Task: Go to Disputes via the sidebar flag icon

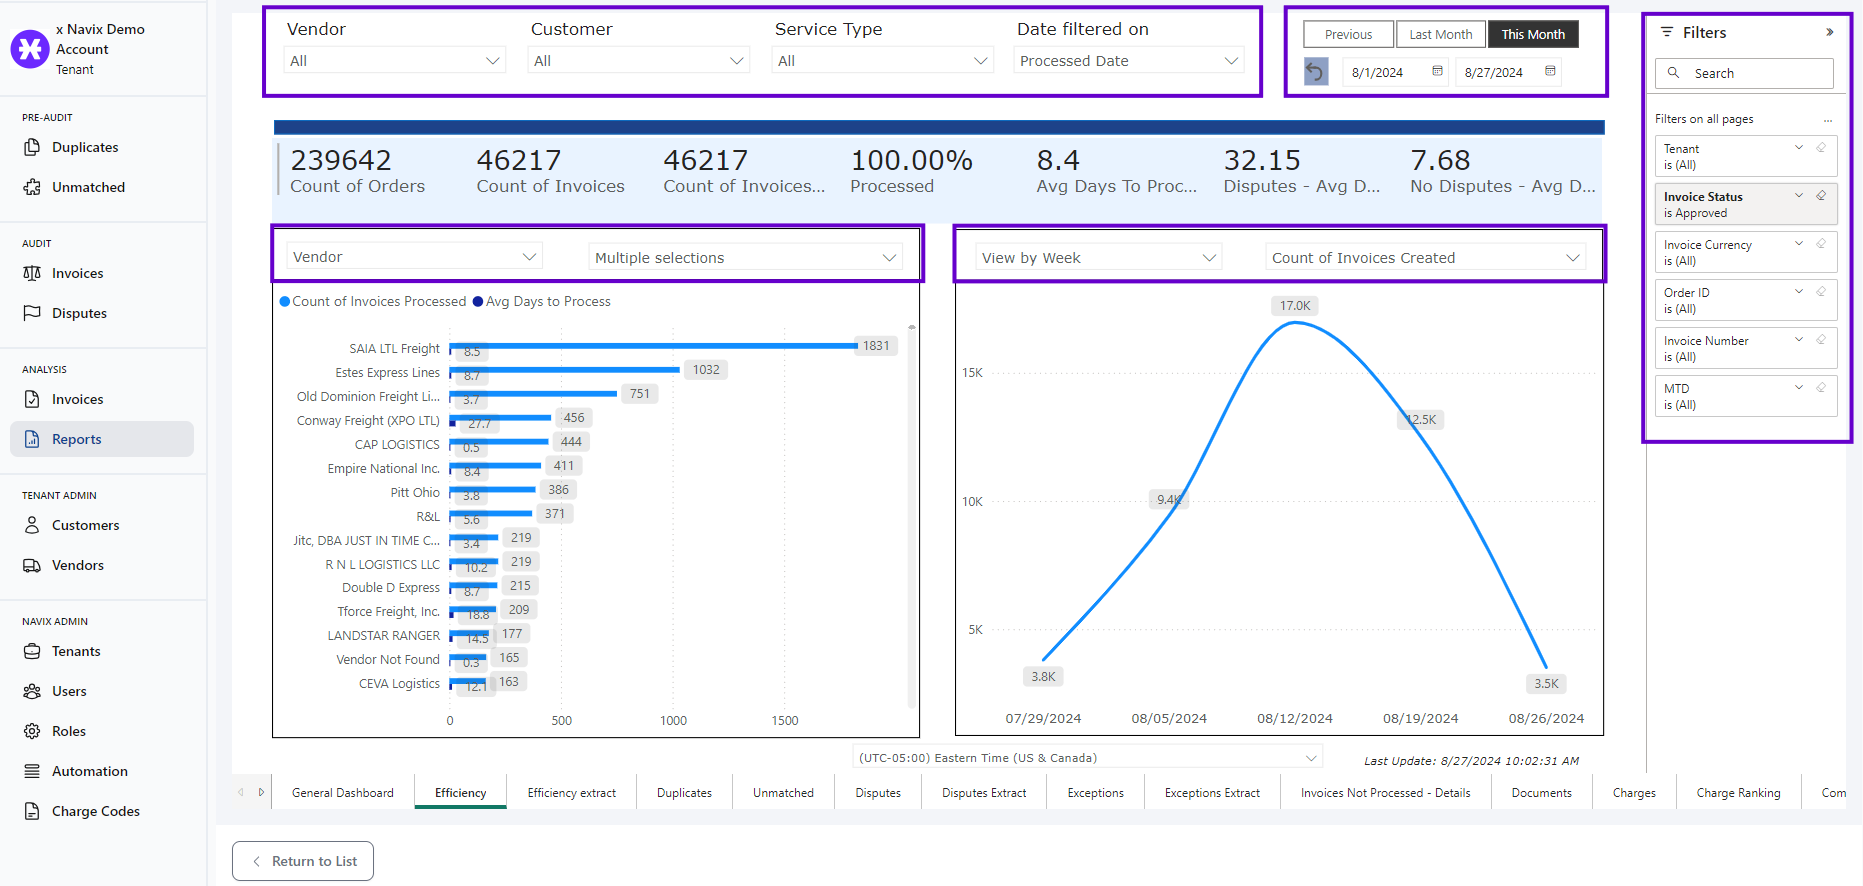Action: click(x=79, y=313)
